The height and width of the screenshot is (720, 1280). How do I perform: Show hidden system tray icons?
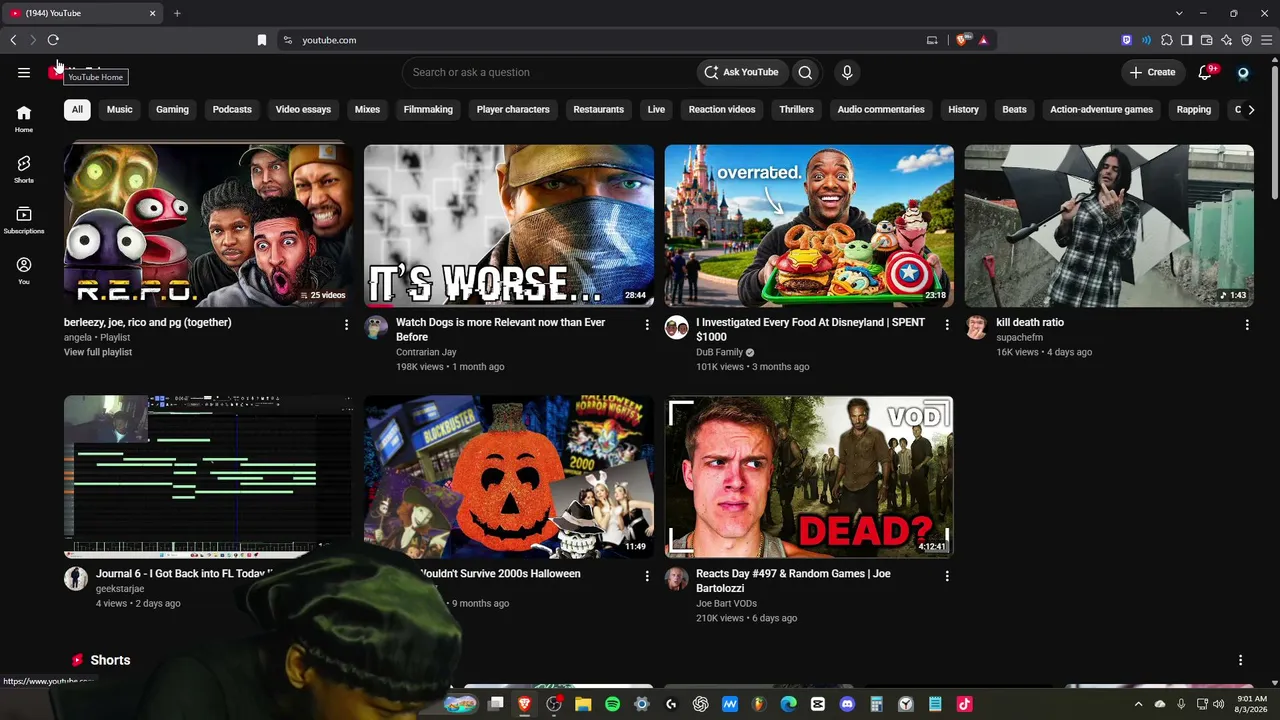[1138, 704]
